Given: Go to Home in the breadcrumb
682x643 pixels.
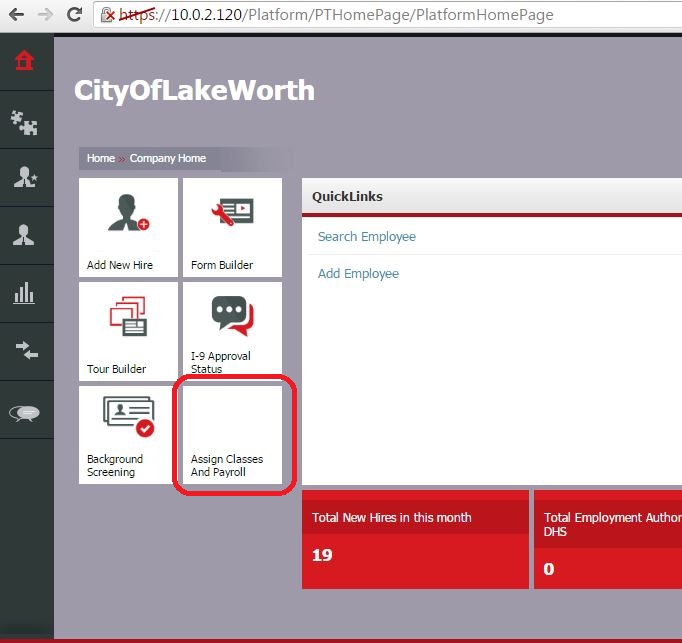Looking at the screenshot, I should [100, 159].
